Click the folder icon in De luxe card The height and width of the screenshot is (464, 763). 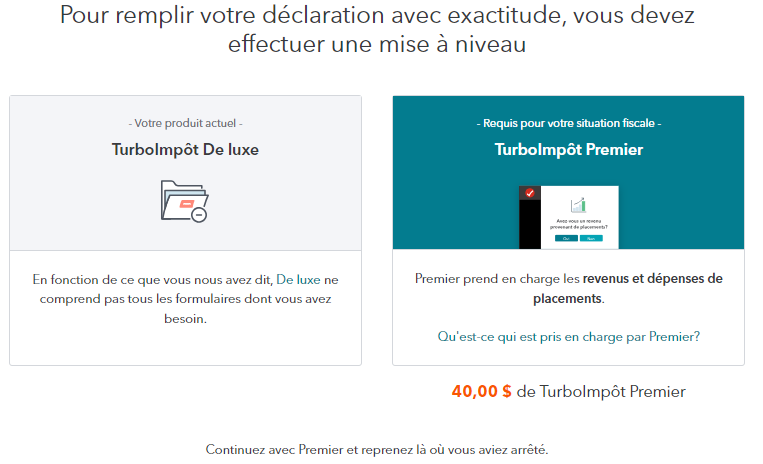point(182,199)
